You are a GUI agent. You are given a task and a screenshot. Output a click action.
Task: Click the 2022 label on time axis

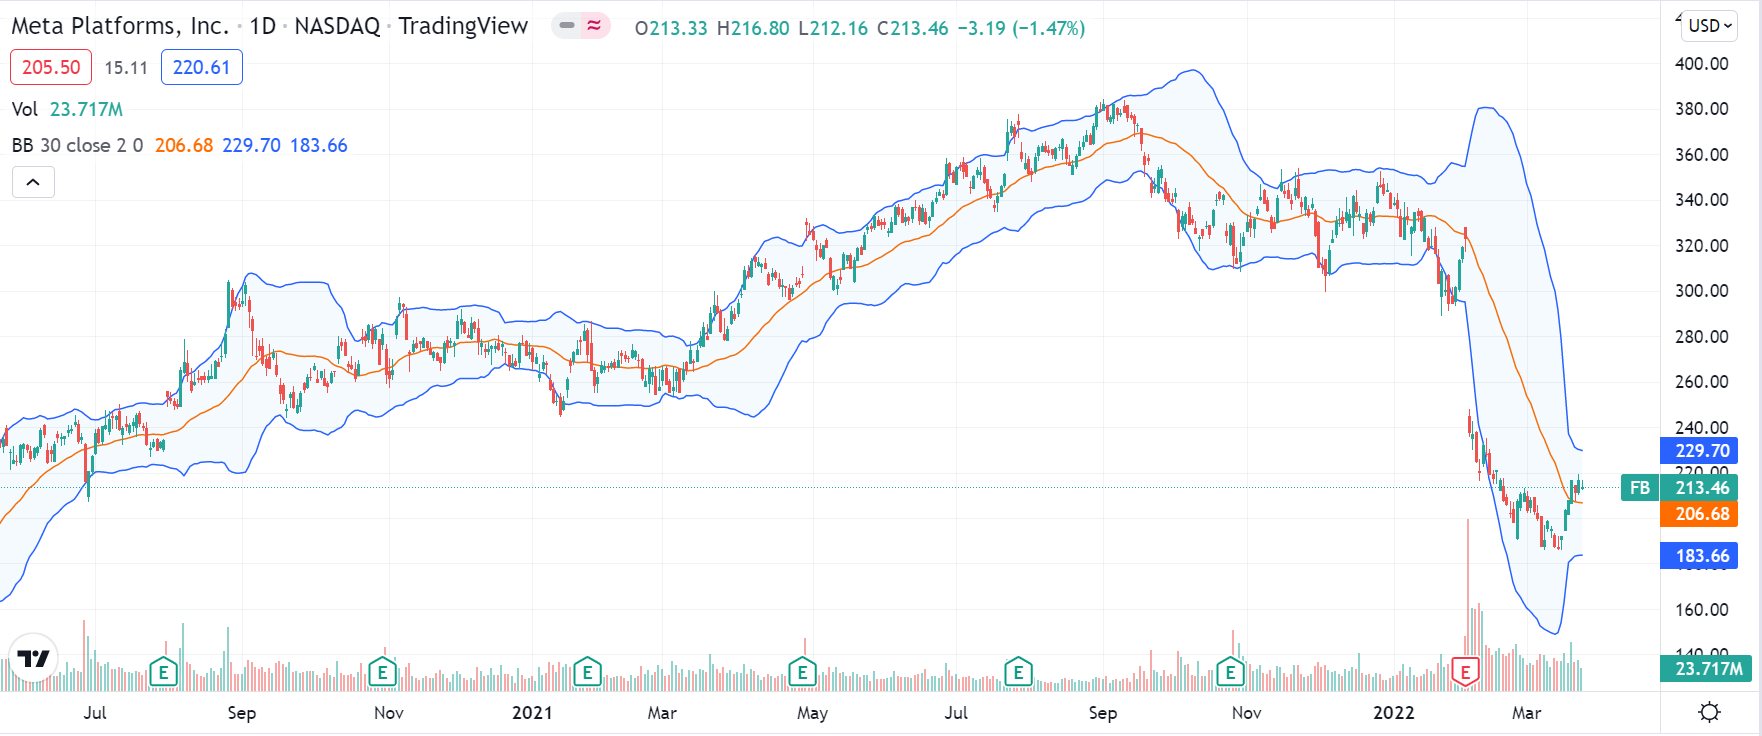[1394, 713]
